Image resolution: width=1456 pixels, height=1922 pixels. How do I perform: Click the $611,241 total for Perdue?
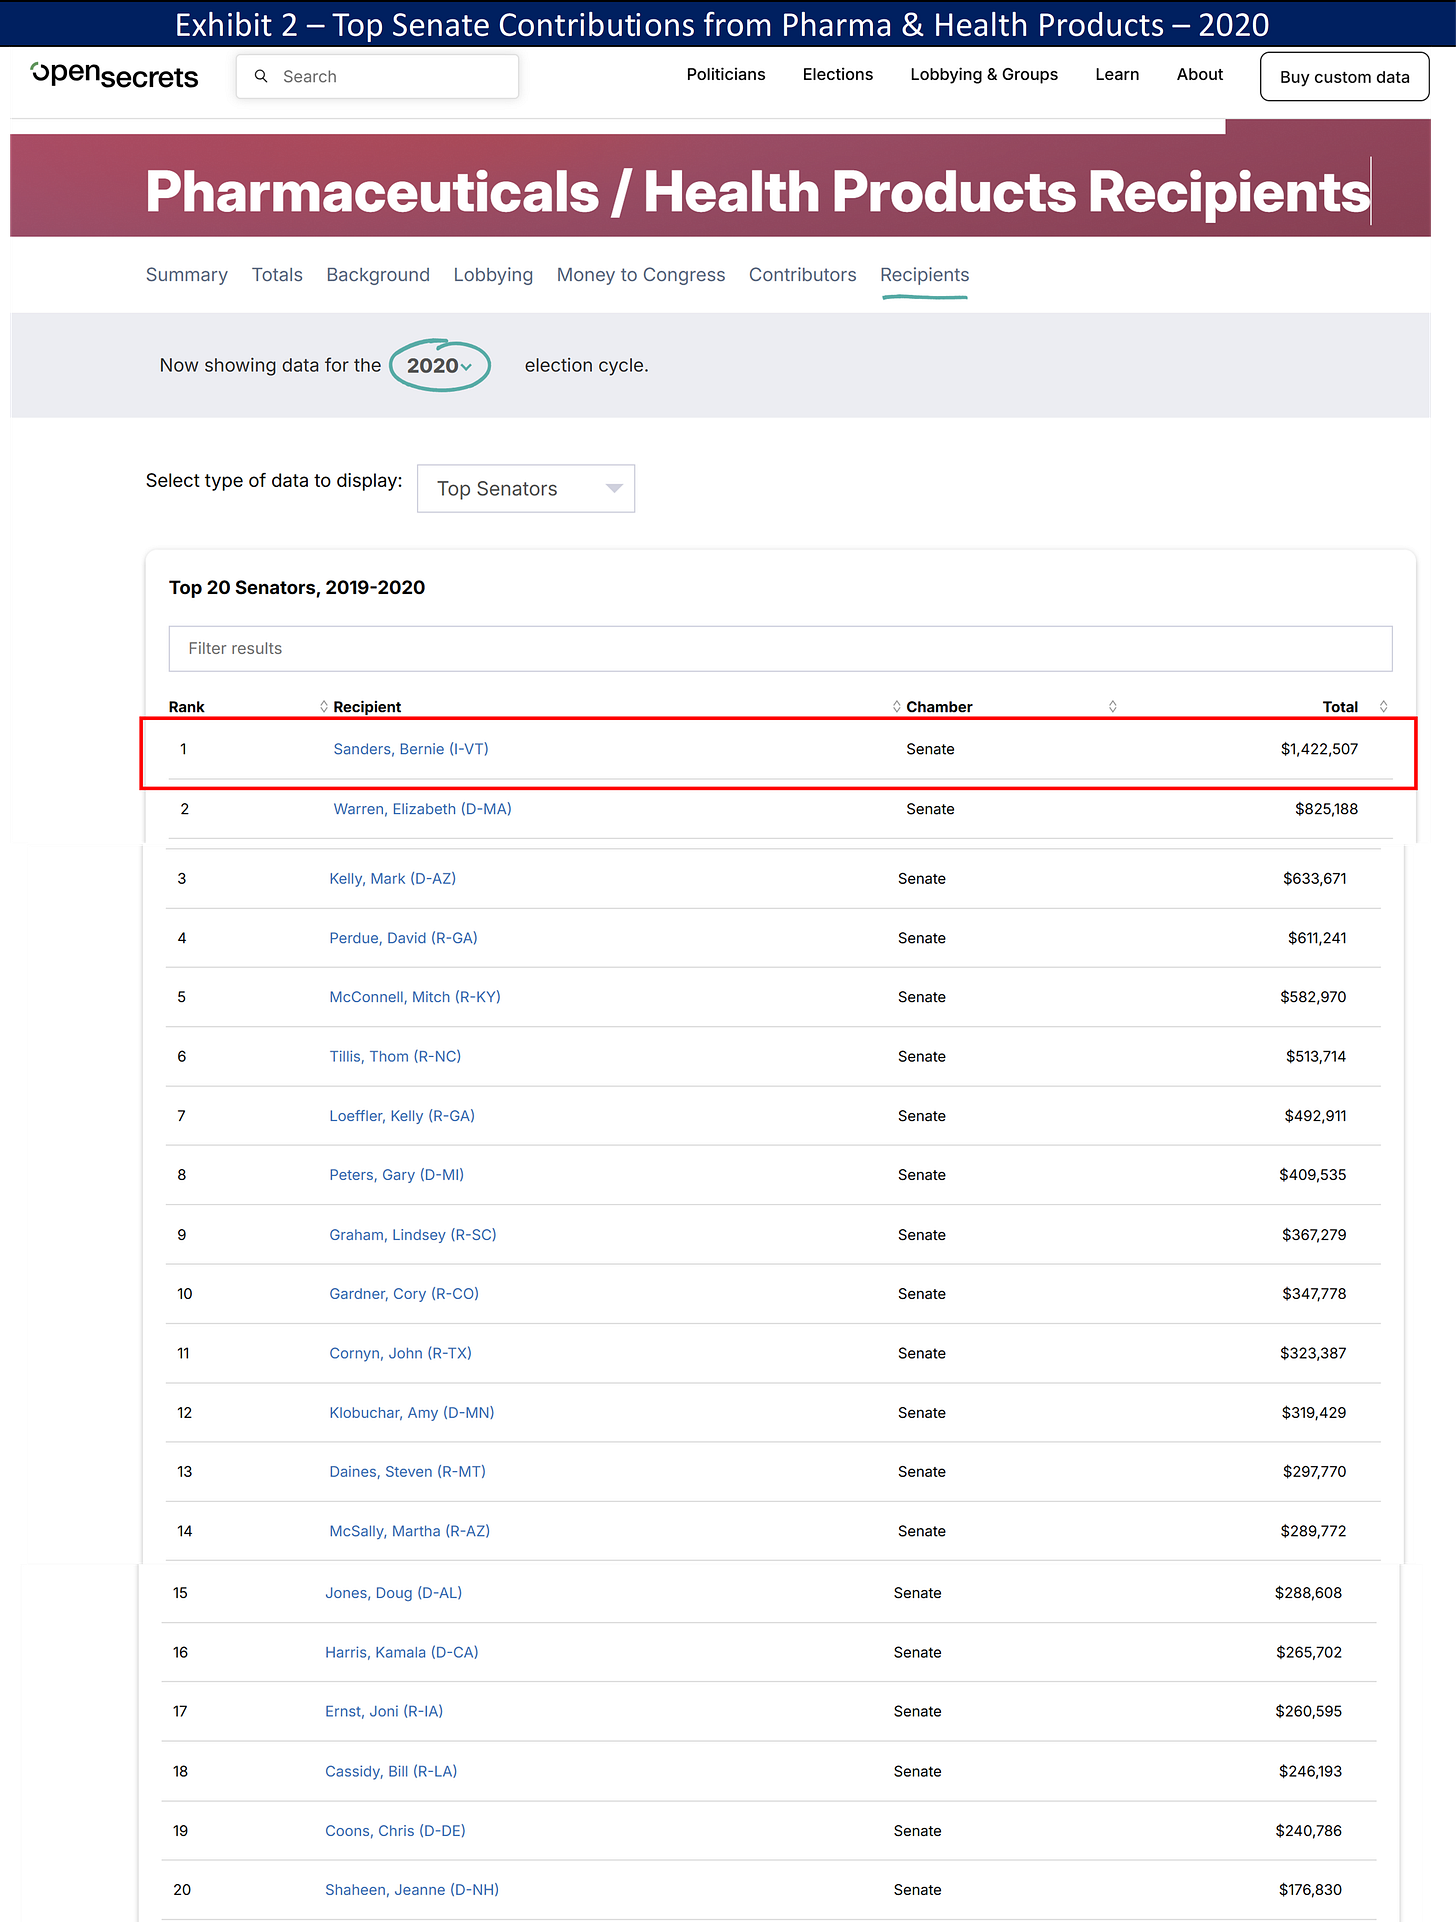1317,938
